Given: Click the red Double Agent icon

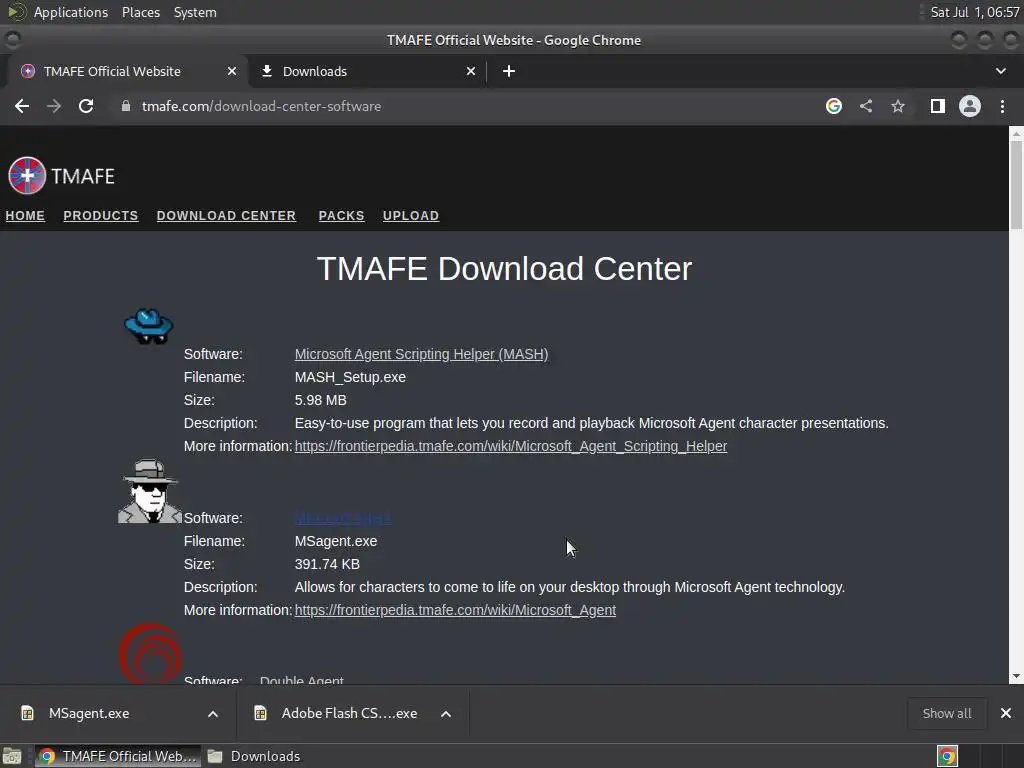Looking at the screenshot, I should point(150,653).
